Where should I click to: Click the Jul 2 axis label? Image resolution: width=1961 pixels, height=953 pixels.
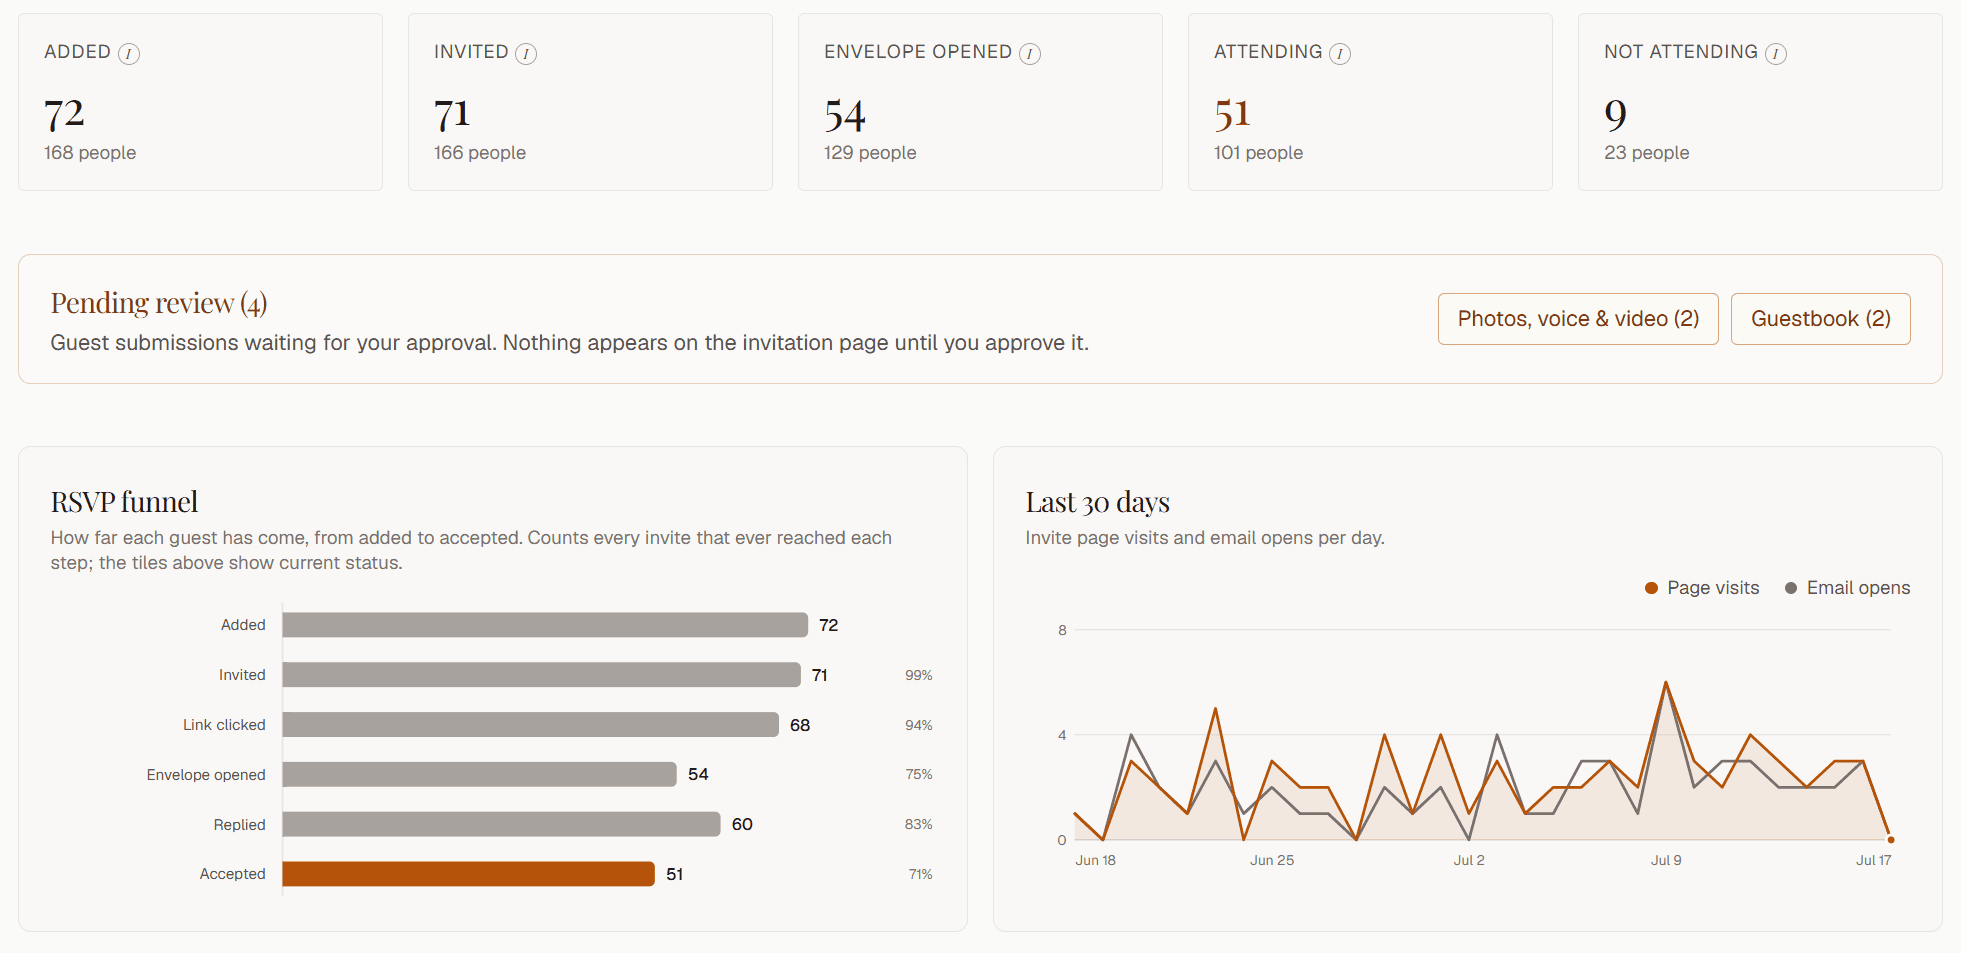click(1469, 860)
